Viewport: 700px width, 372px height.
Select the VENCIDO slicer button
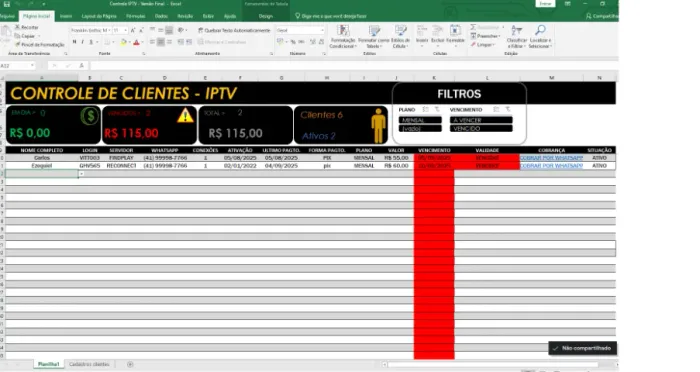(x=481, y=129)
